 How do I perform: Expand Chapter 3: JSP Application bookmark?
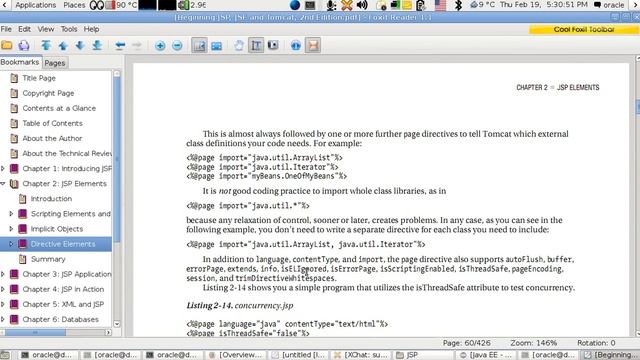coord(3,274)
